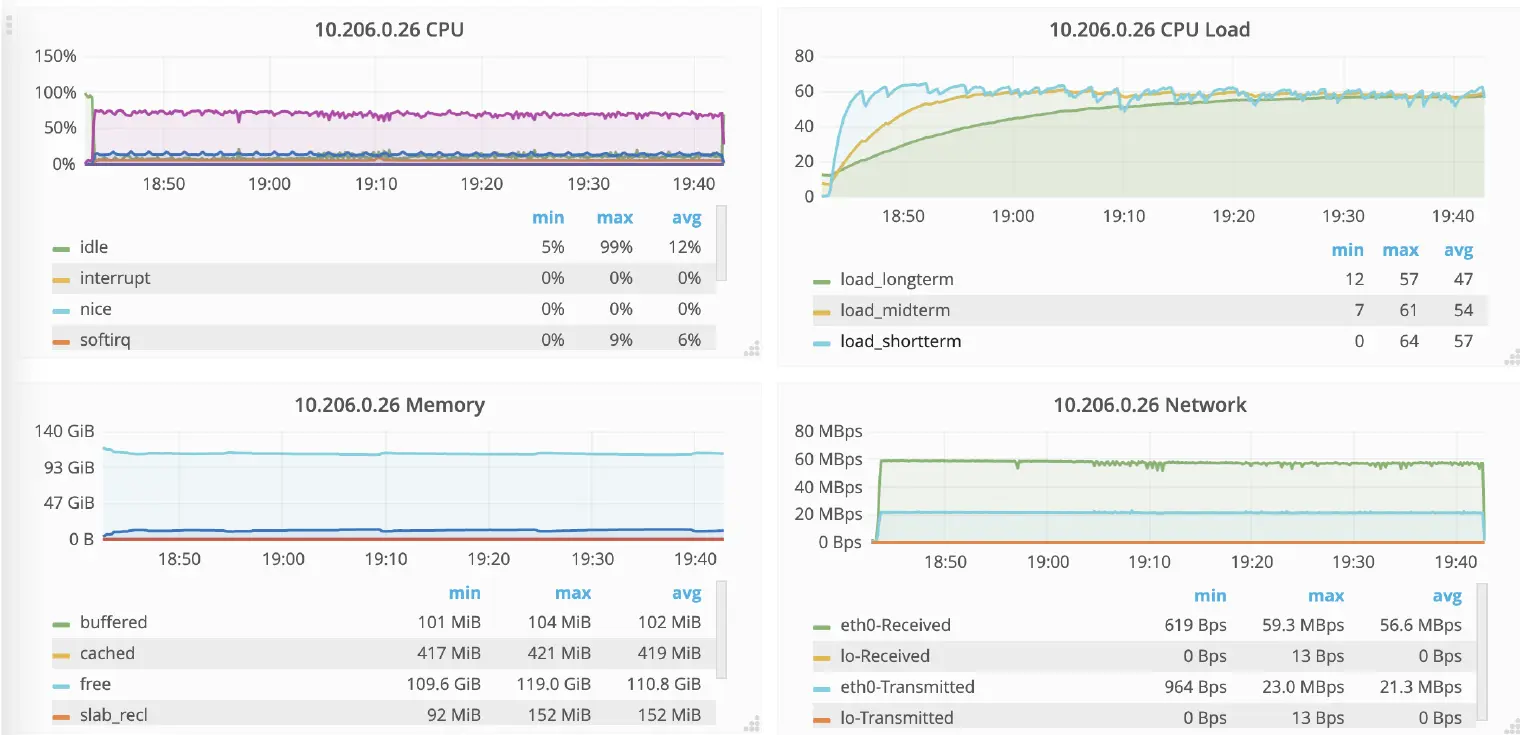Toggle the lo-Received series label
Image resolution: width=1520 pixels, height=735 pixels.
coord(885,656)
